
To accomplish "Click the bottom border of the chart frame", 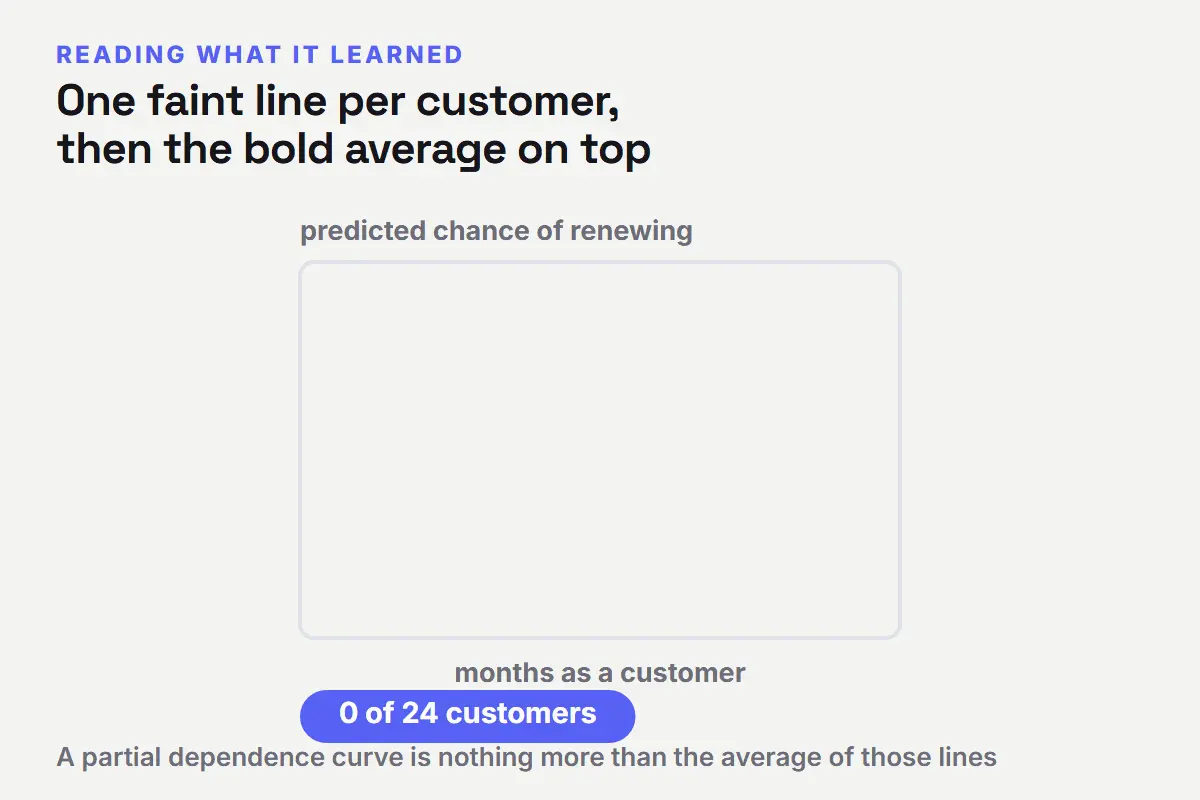I will 600,637.
